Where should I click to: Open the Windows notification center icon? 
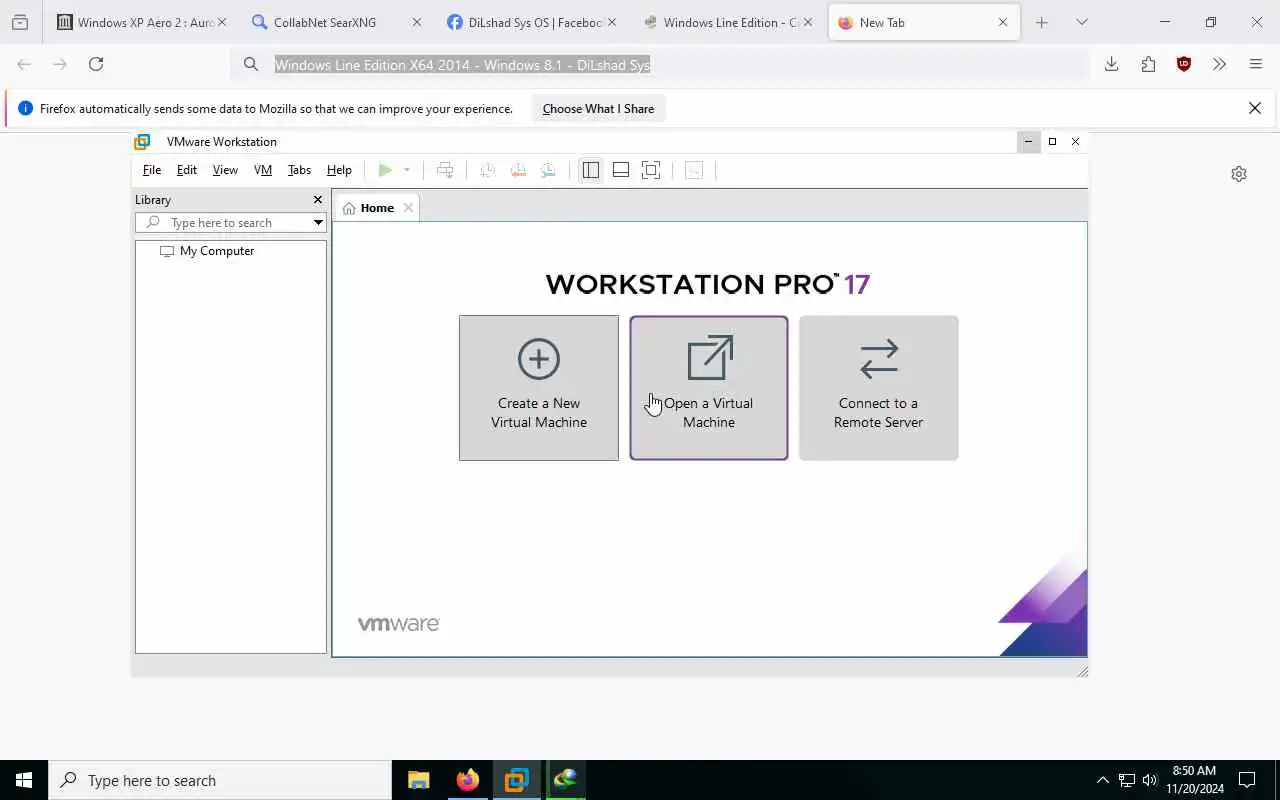tap(1247, 780)
